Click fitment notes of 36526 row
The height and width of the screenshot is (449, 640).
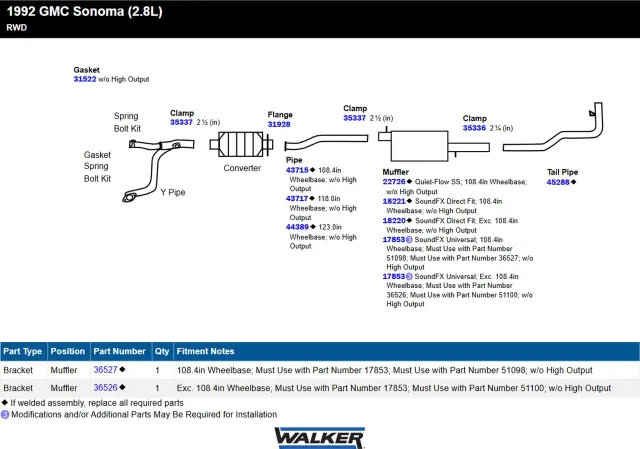pos(394,388)
